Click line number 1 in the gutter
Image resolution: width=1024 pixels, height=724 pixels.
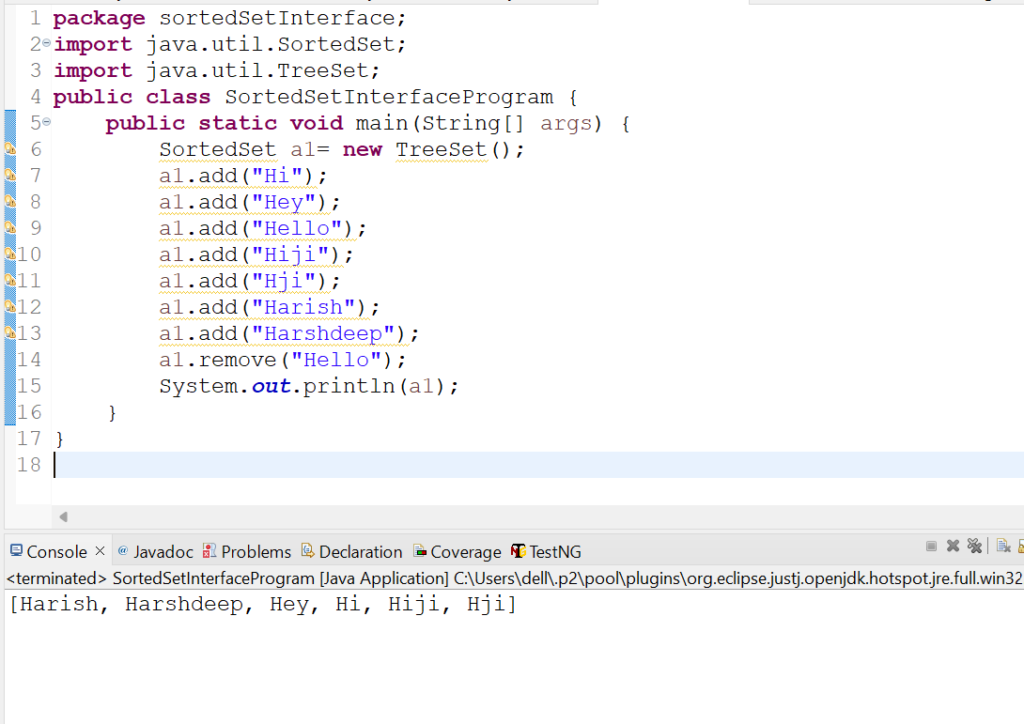click(35, 18)
